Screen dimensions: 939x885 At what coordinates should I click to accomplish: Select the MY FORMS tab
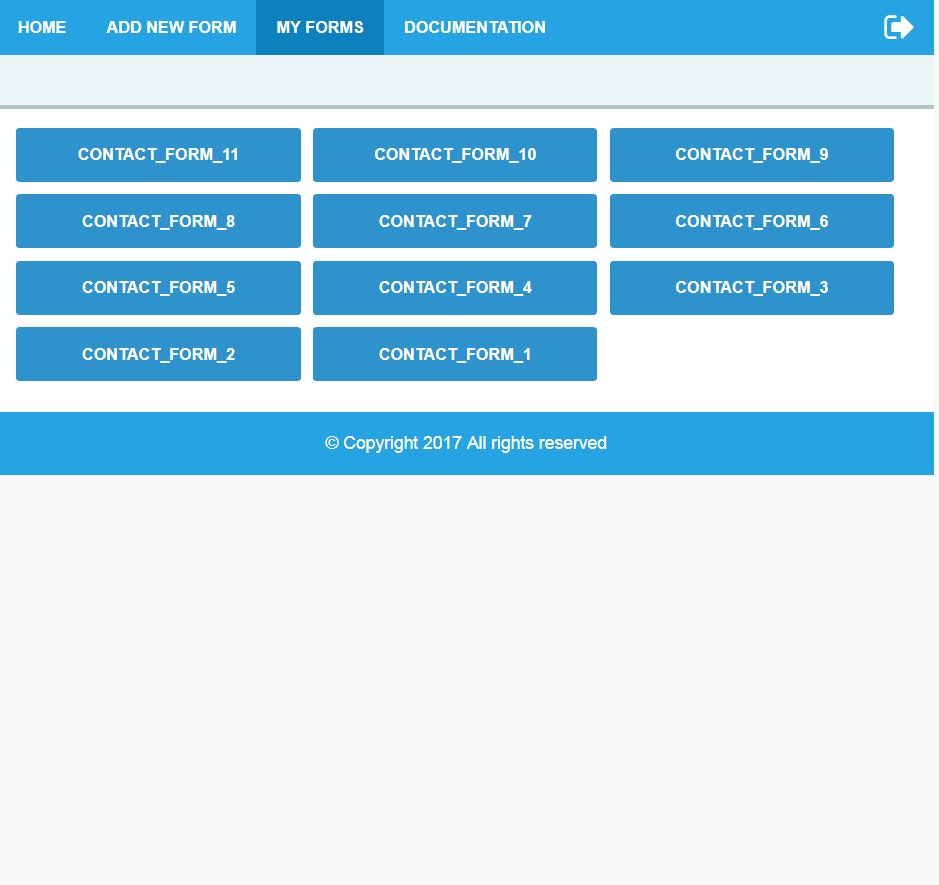320,27
